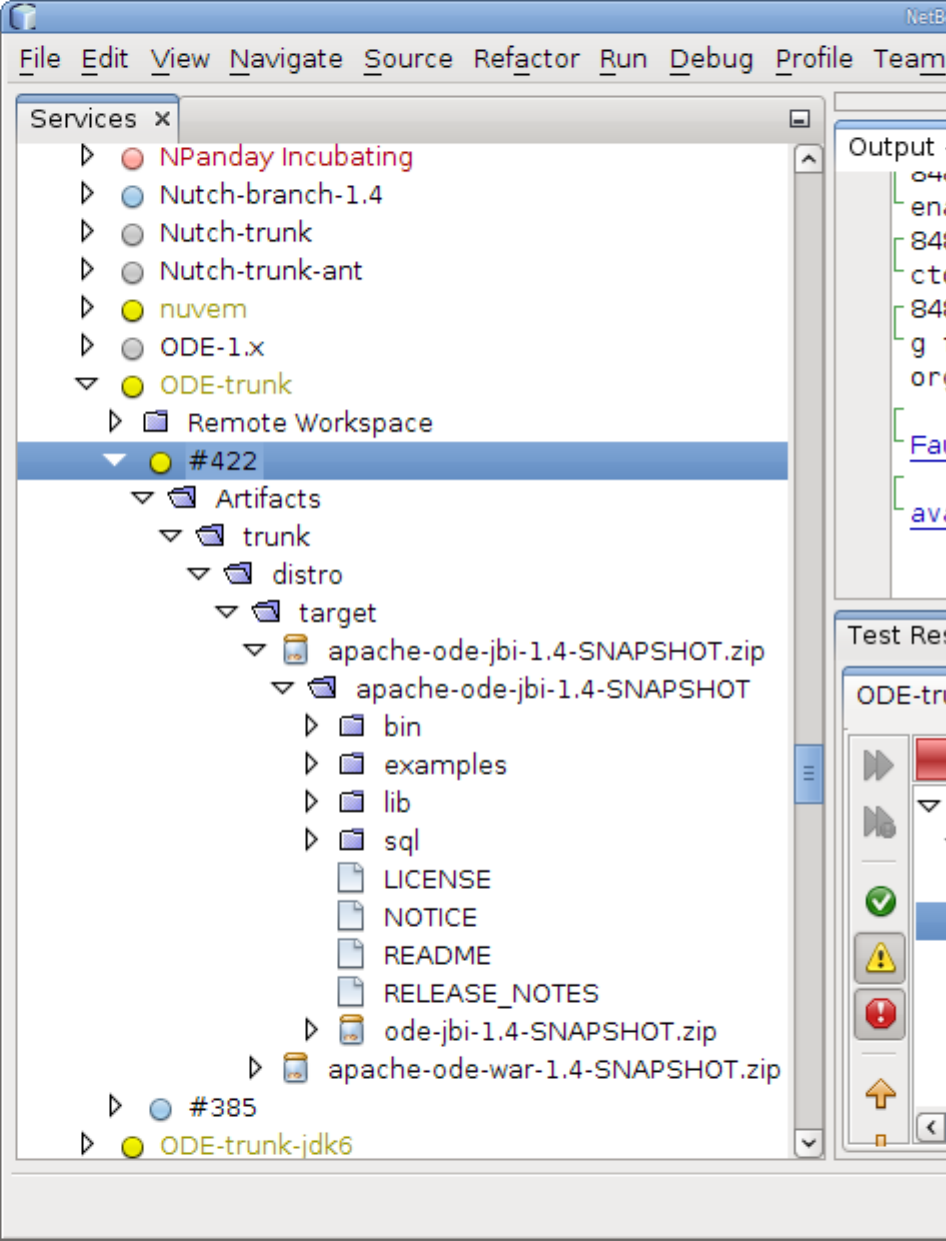Image resolution: width=946 pixels, height=1241 pixels.
Task: Click the blue status ball beside Nutch-branch-1.4
Action: 132,195
